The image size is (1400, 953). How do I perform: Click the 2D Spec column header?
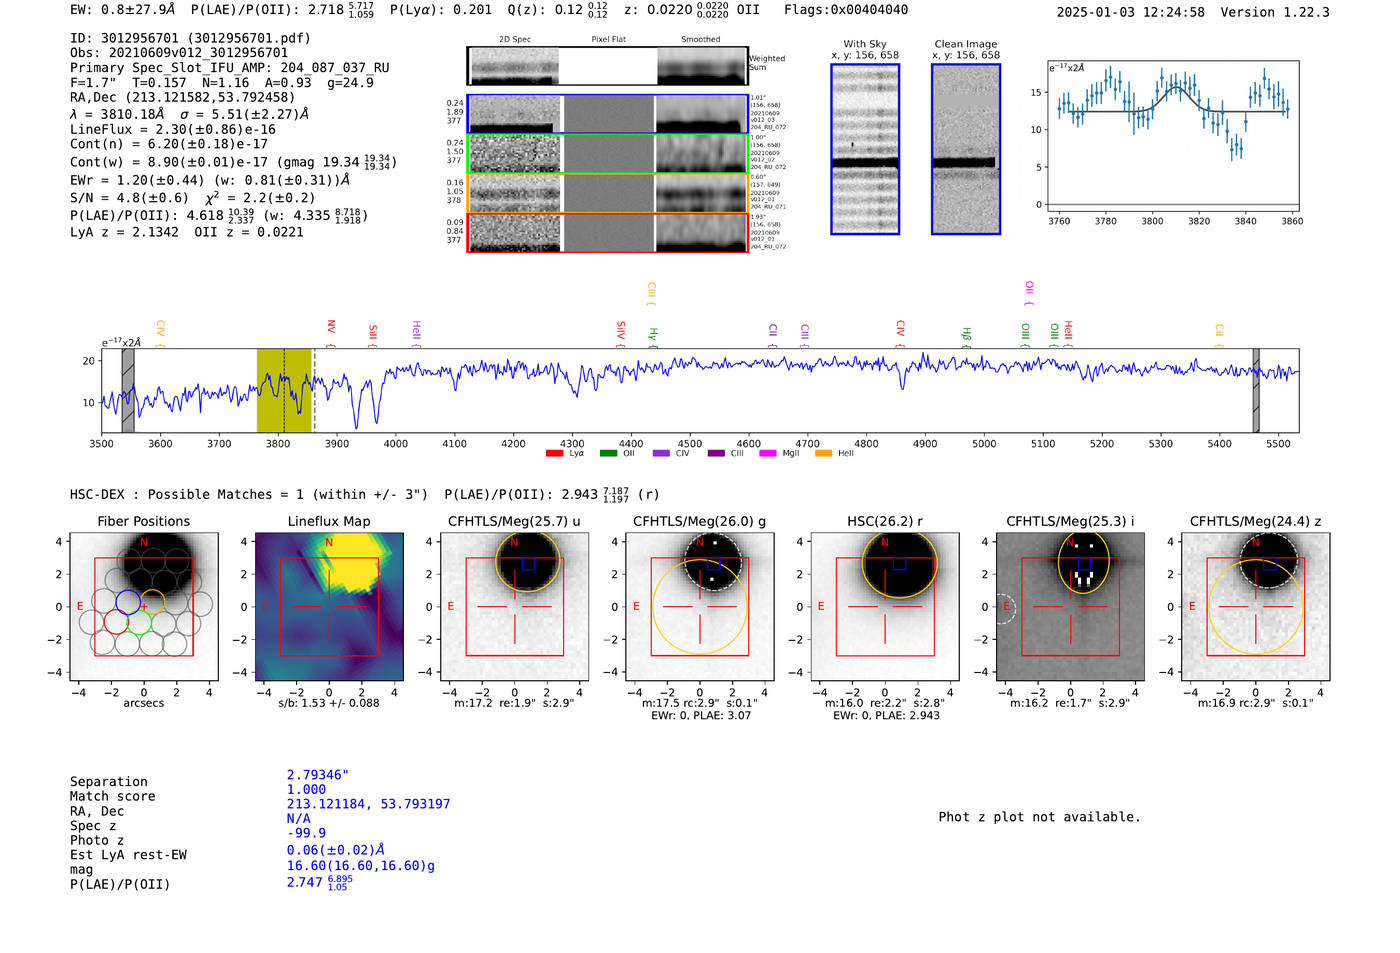[x=515, y=39]
